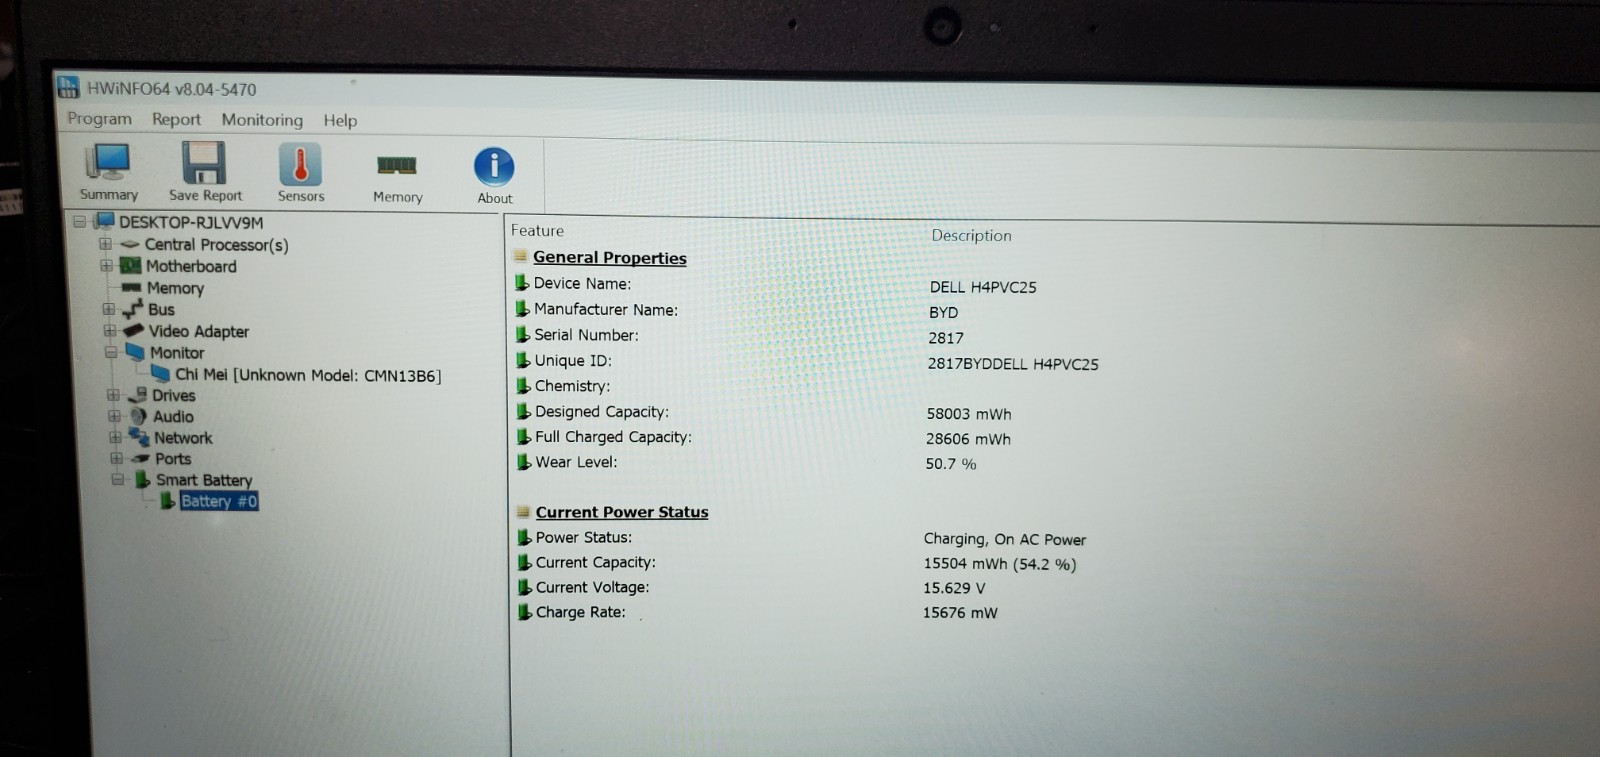
Task: Collapse the Monitor tree node
Action: pyautogui.click(x=111, y=352)
